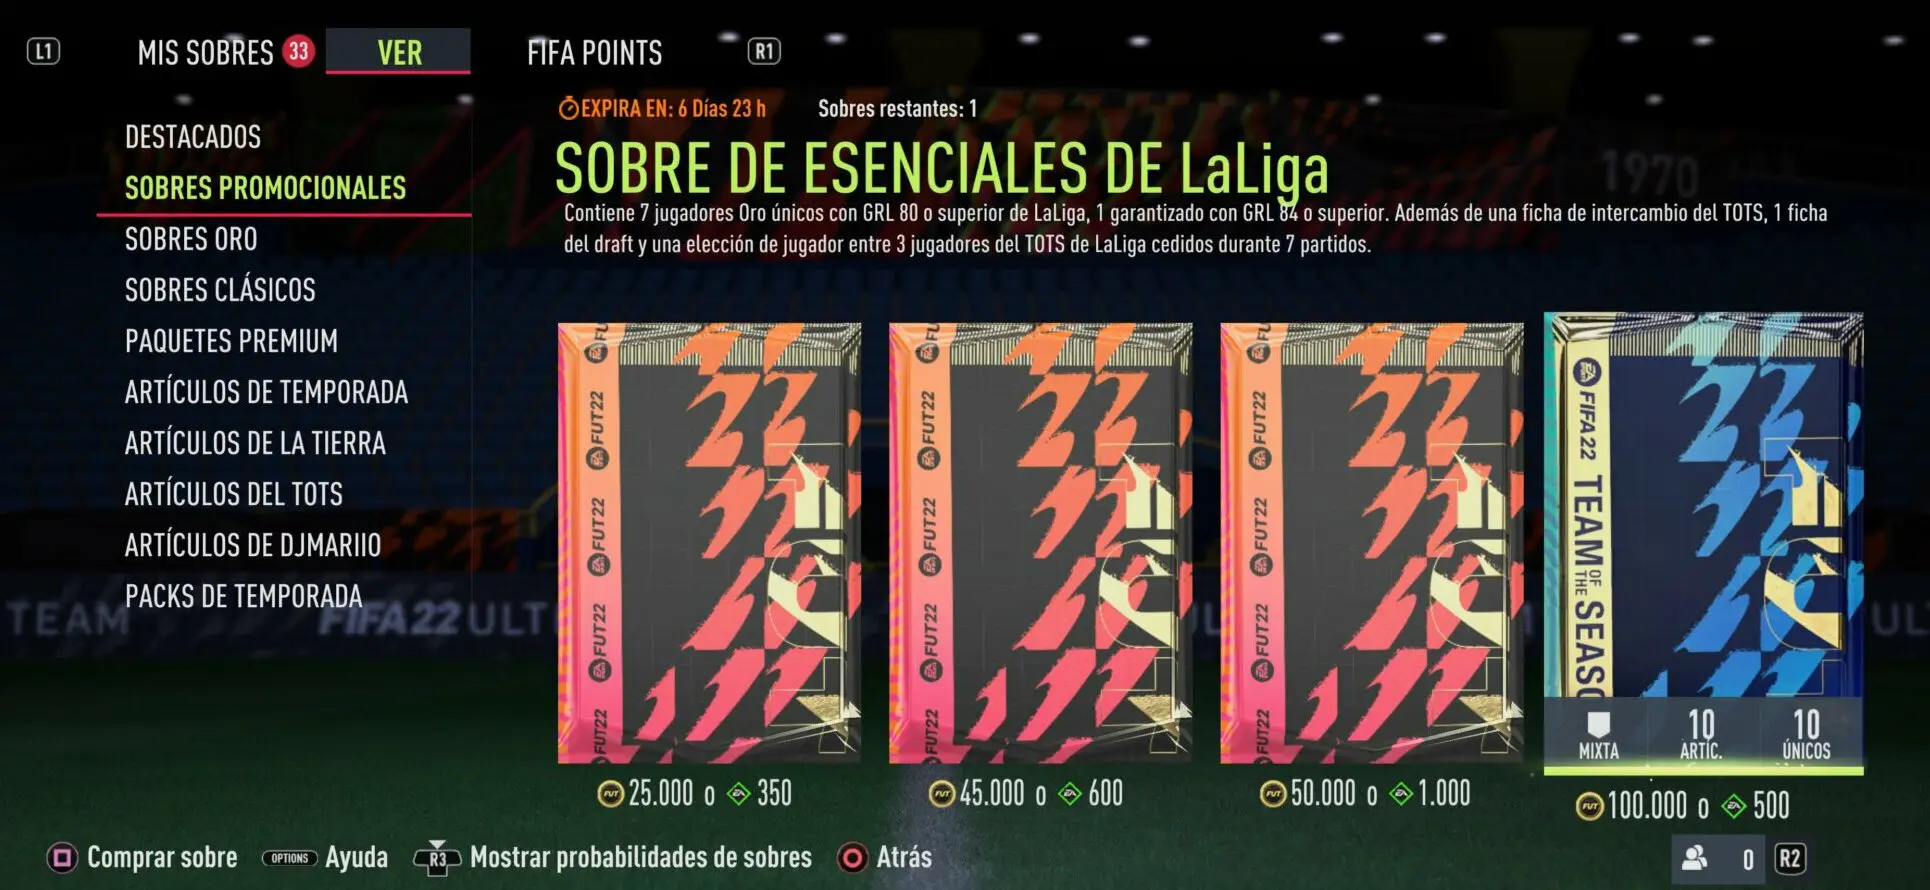The image size is (1930, 890).
Task: Switch to the FIFA POINTS tab
Action: pyautogui.click(x=594, y=52)
